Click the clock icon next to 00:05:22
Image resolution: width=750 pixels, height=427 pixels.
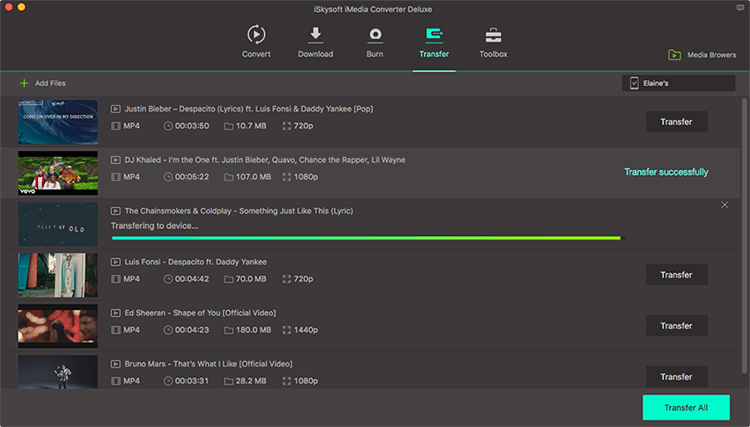pyautogui.click(x=168, y=177)
